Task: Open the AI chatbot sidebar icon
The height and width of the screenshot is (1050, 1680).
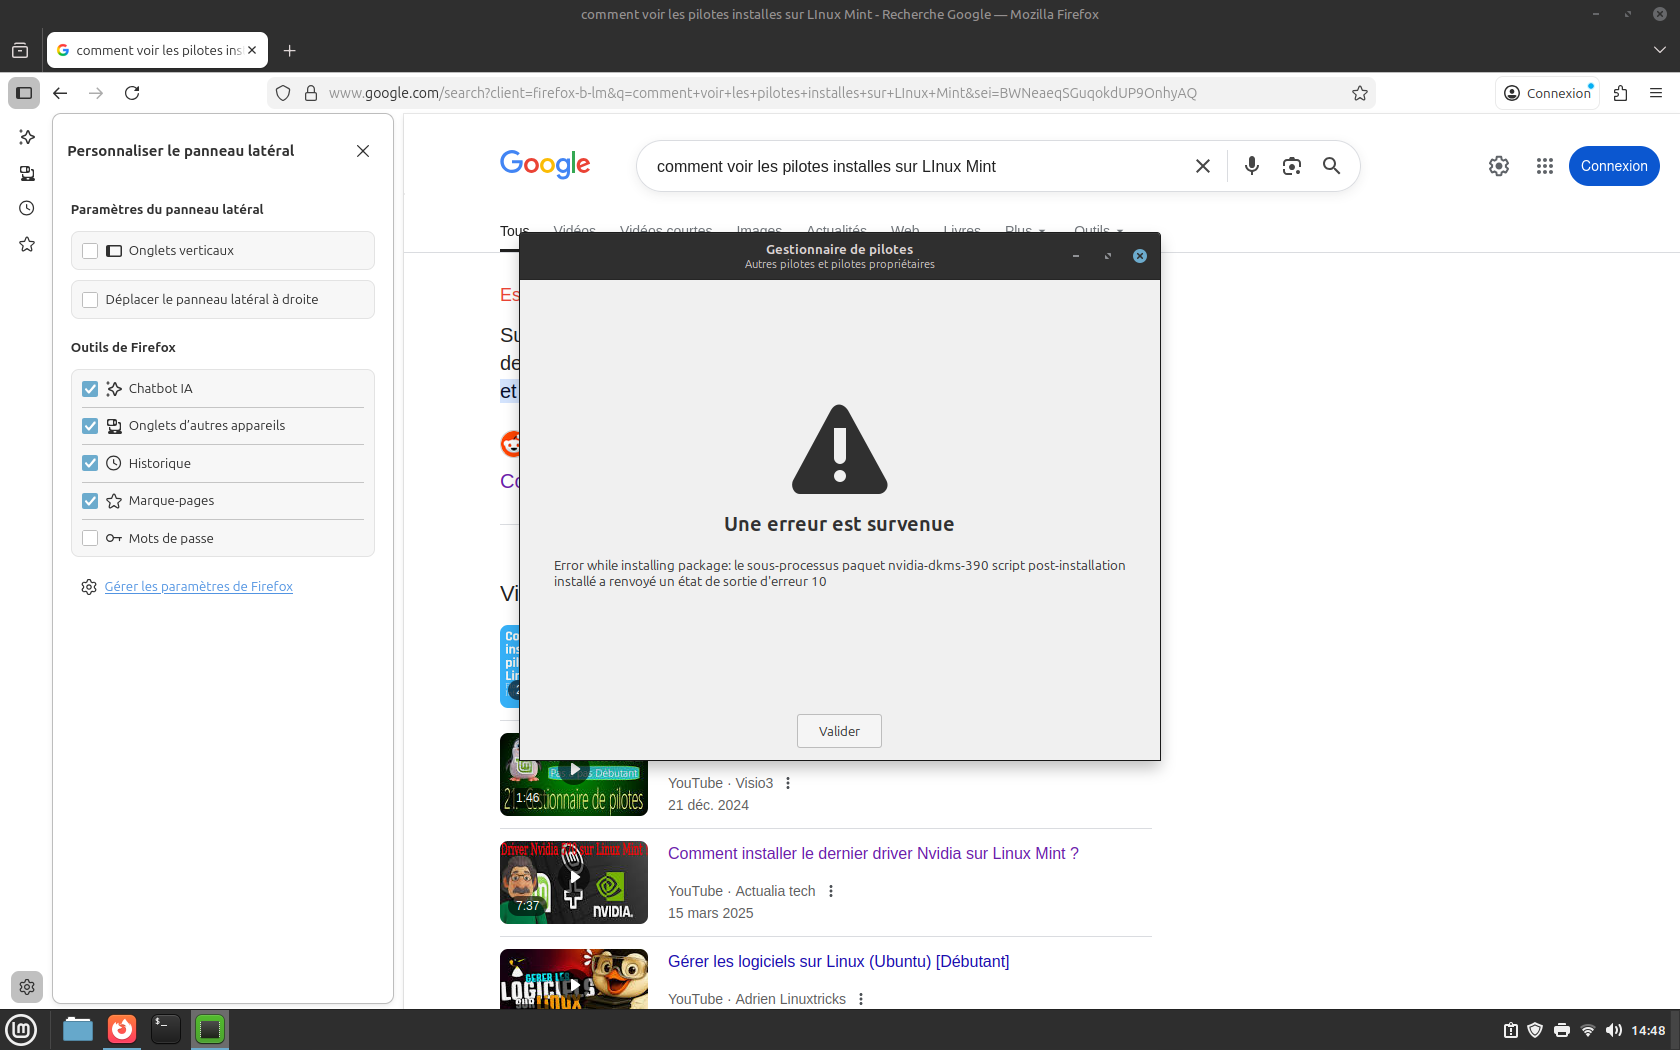Action: click(27, 137)
